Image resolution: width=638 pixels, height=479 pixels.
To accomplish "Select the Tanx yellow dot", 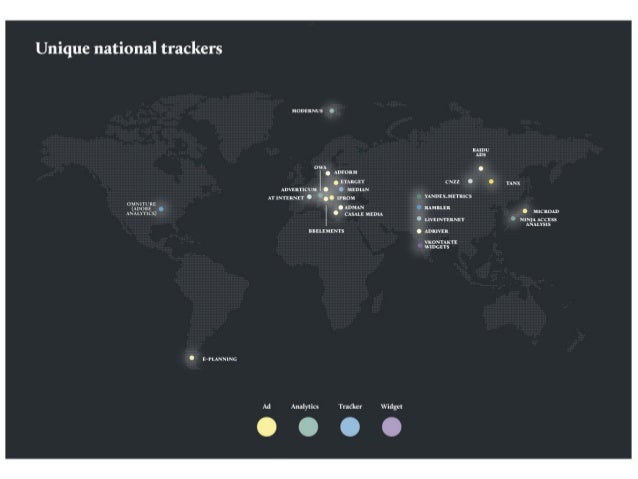I will click(491, 182).
